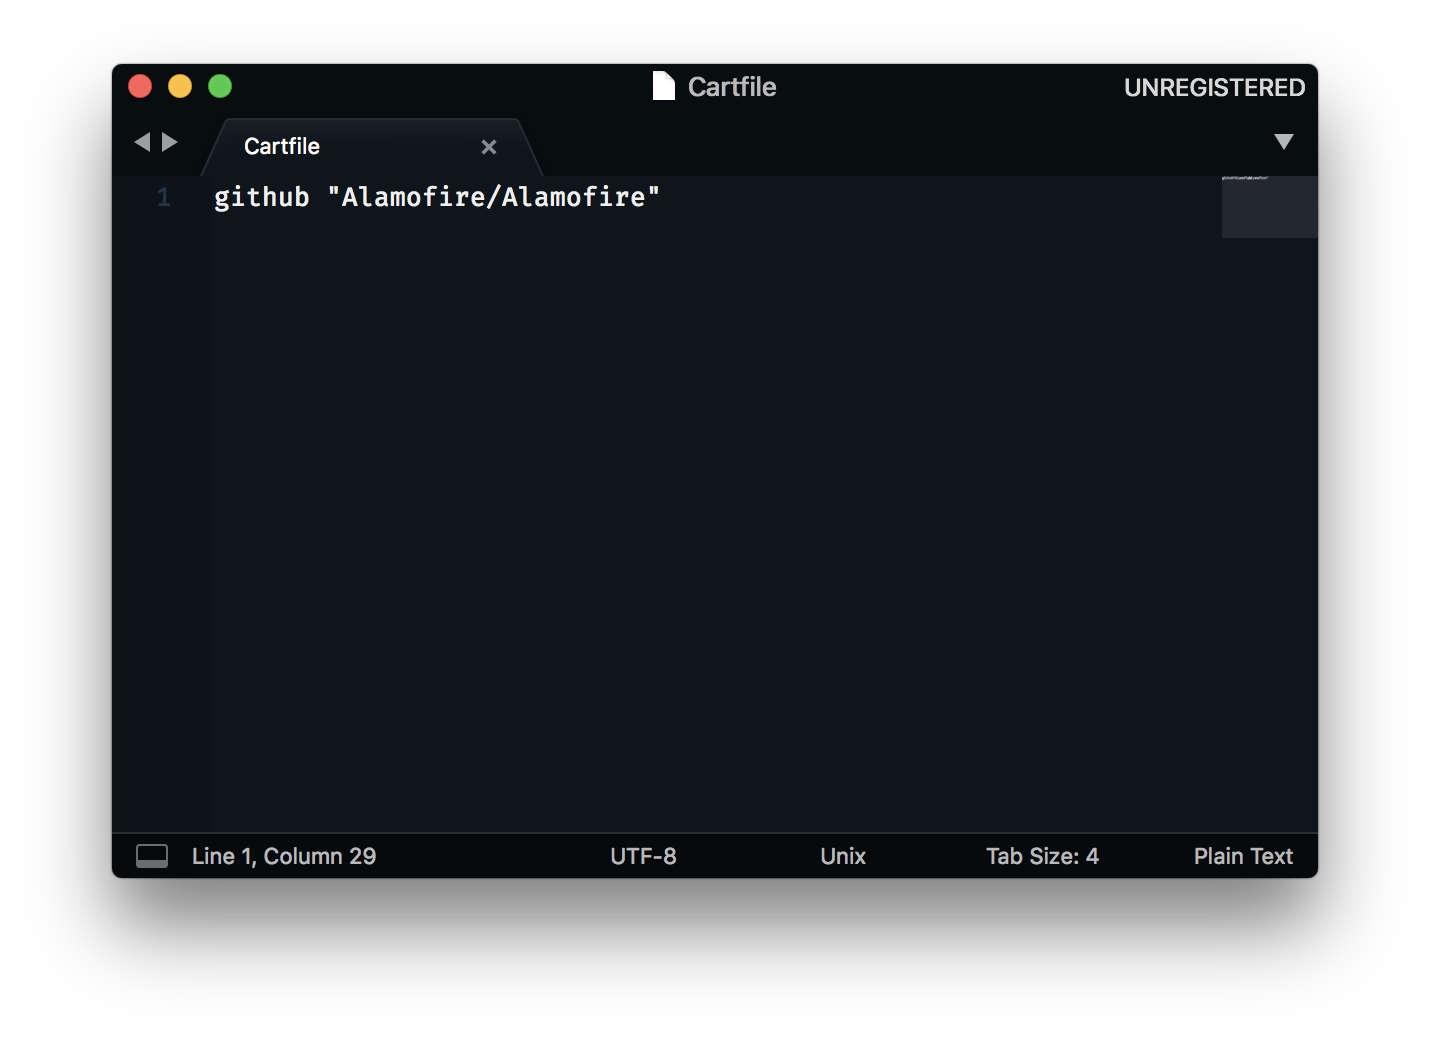Close the window with the red button
The width and height of the screenshot is (1430, 1038).
pos(140,86)
